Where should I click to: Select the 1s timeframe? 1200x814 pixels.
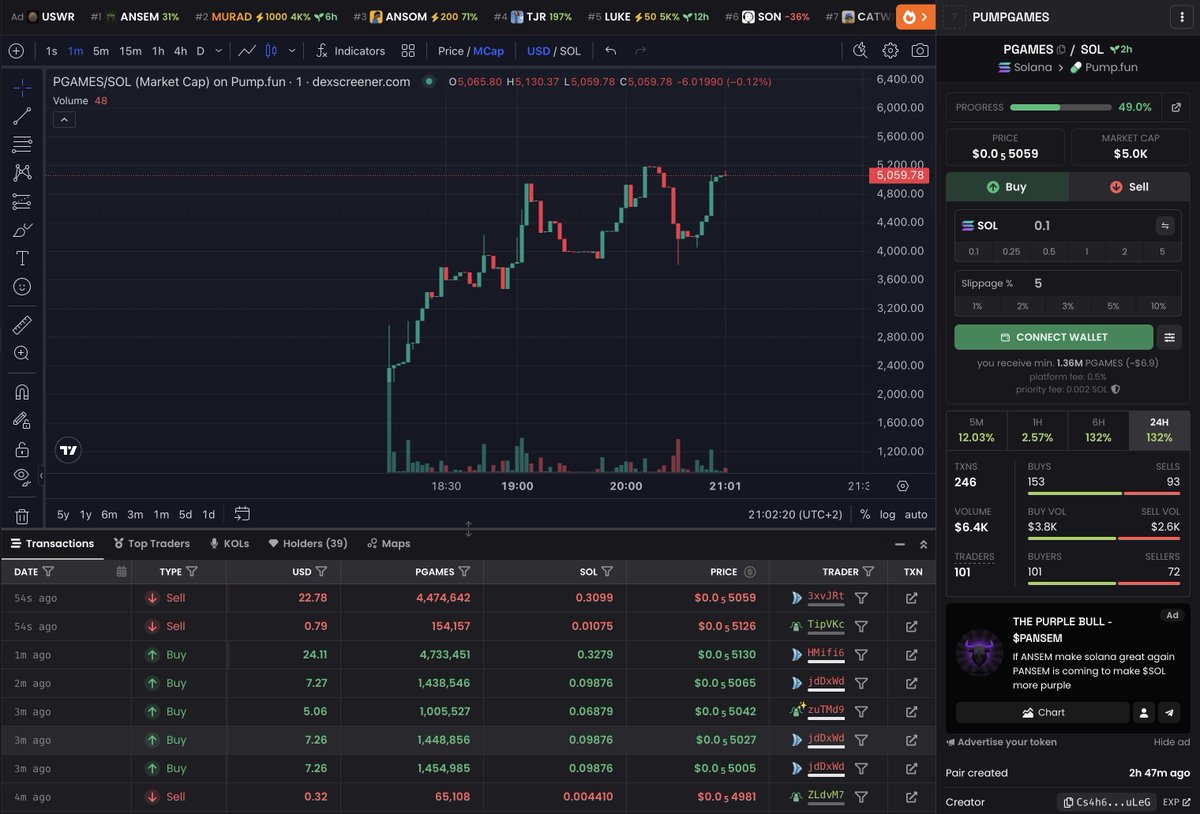52,51
